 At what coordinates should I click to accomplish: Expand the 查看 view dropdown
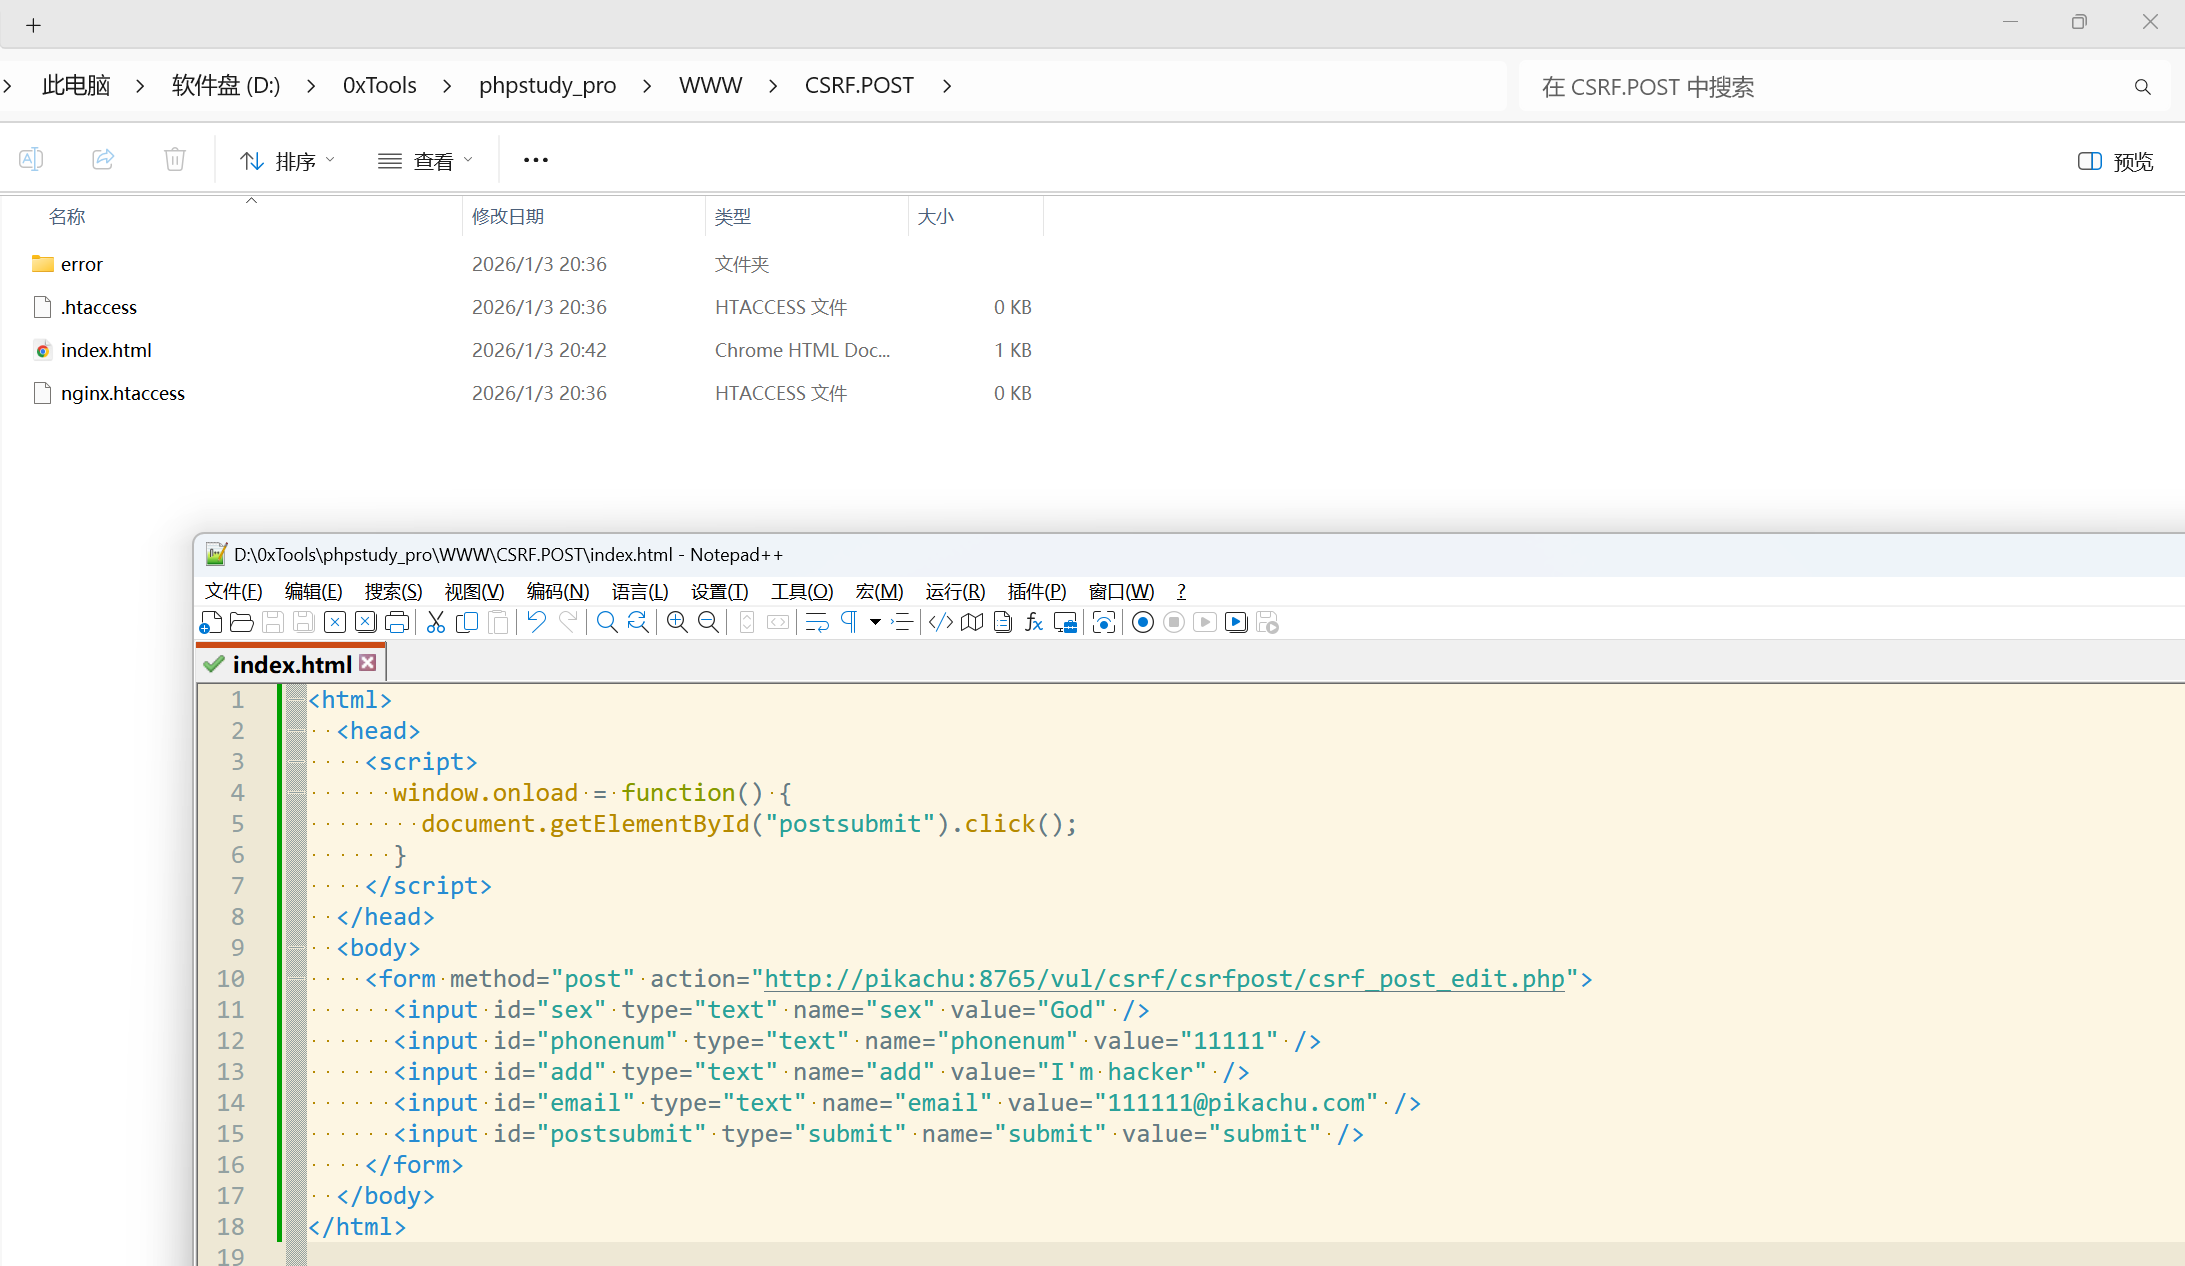425,161
